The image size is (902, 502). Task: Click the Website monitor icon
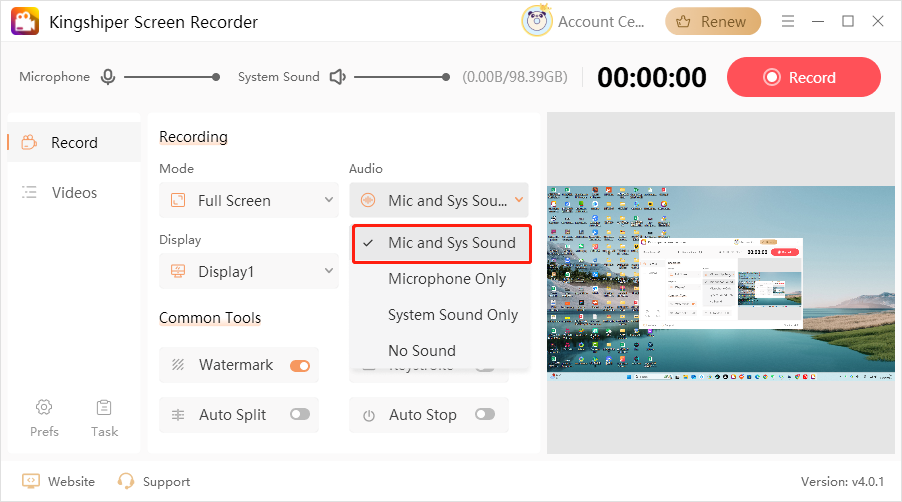point(30,481)
